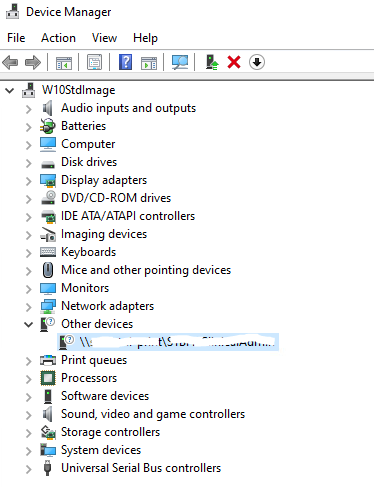Open the View menu
Screen dimensions: 374x487
pos(104,38)
